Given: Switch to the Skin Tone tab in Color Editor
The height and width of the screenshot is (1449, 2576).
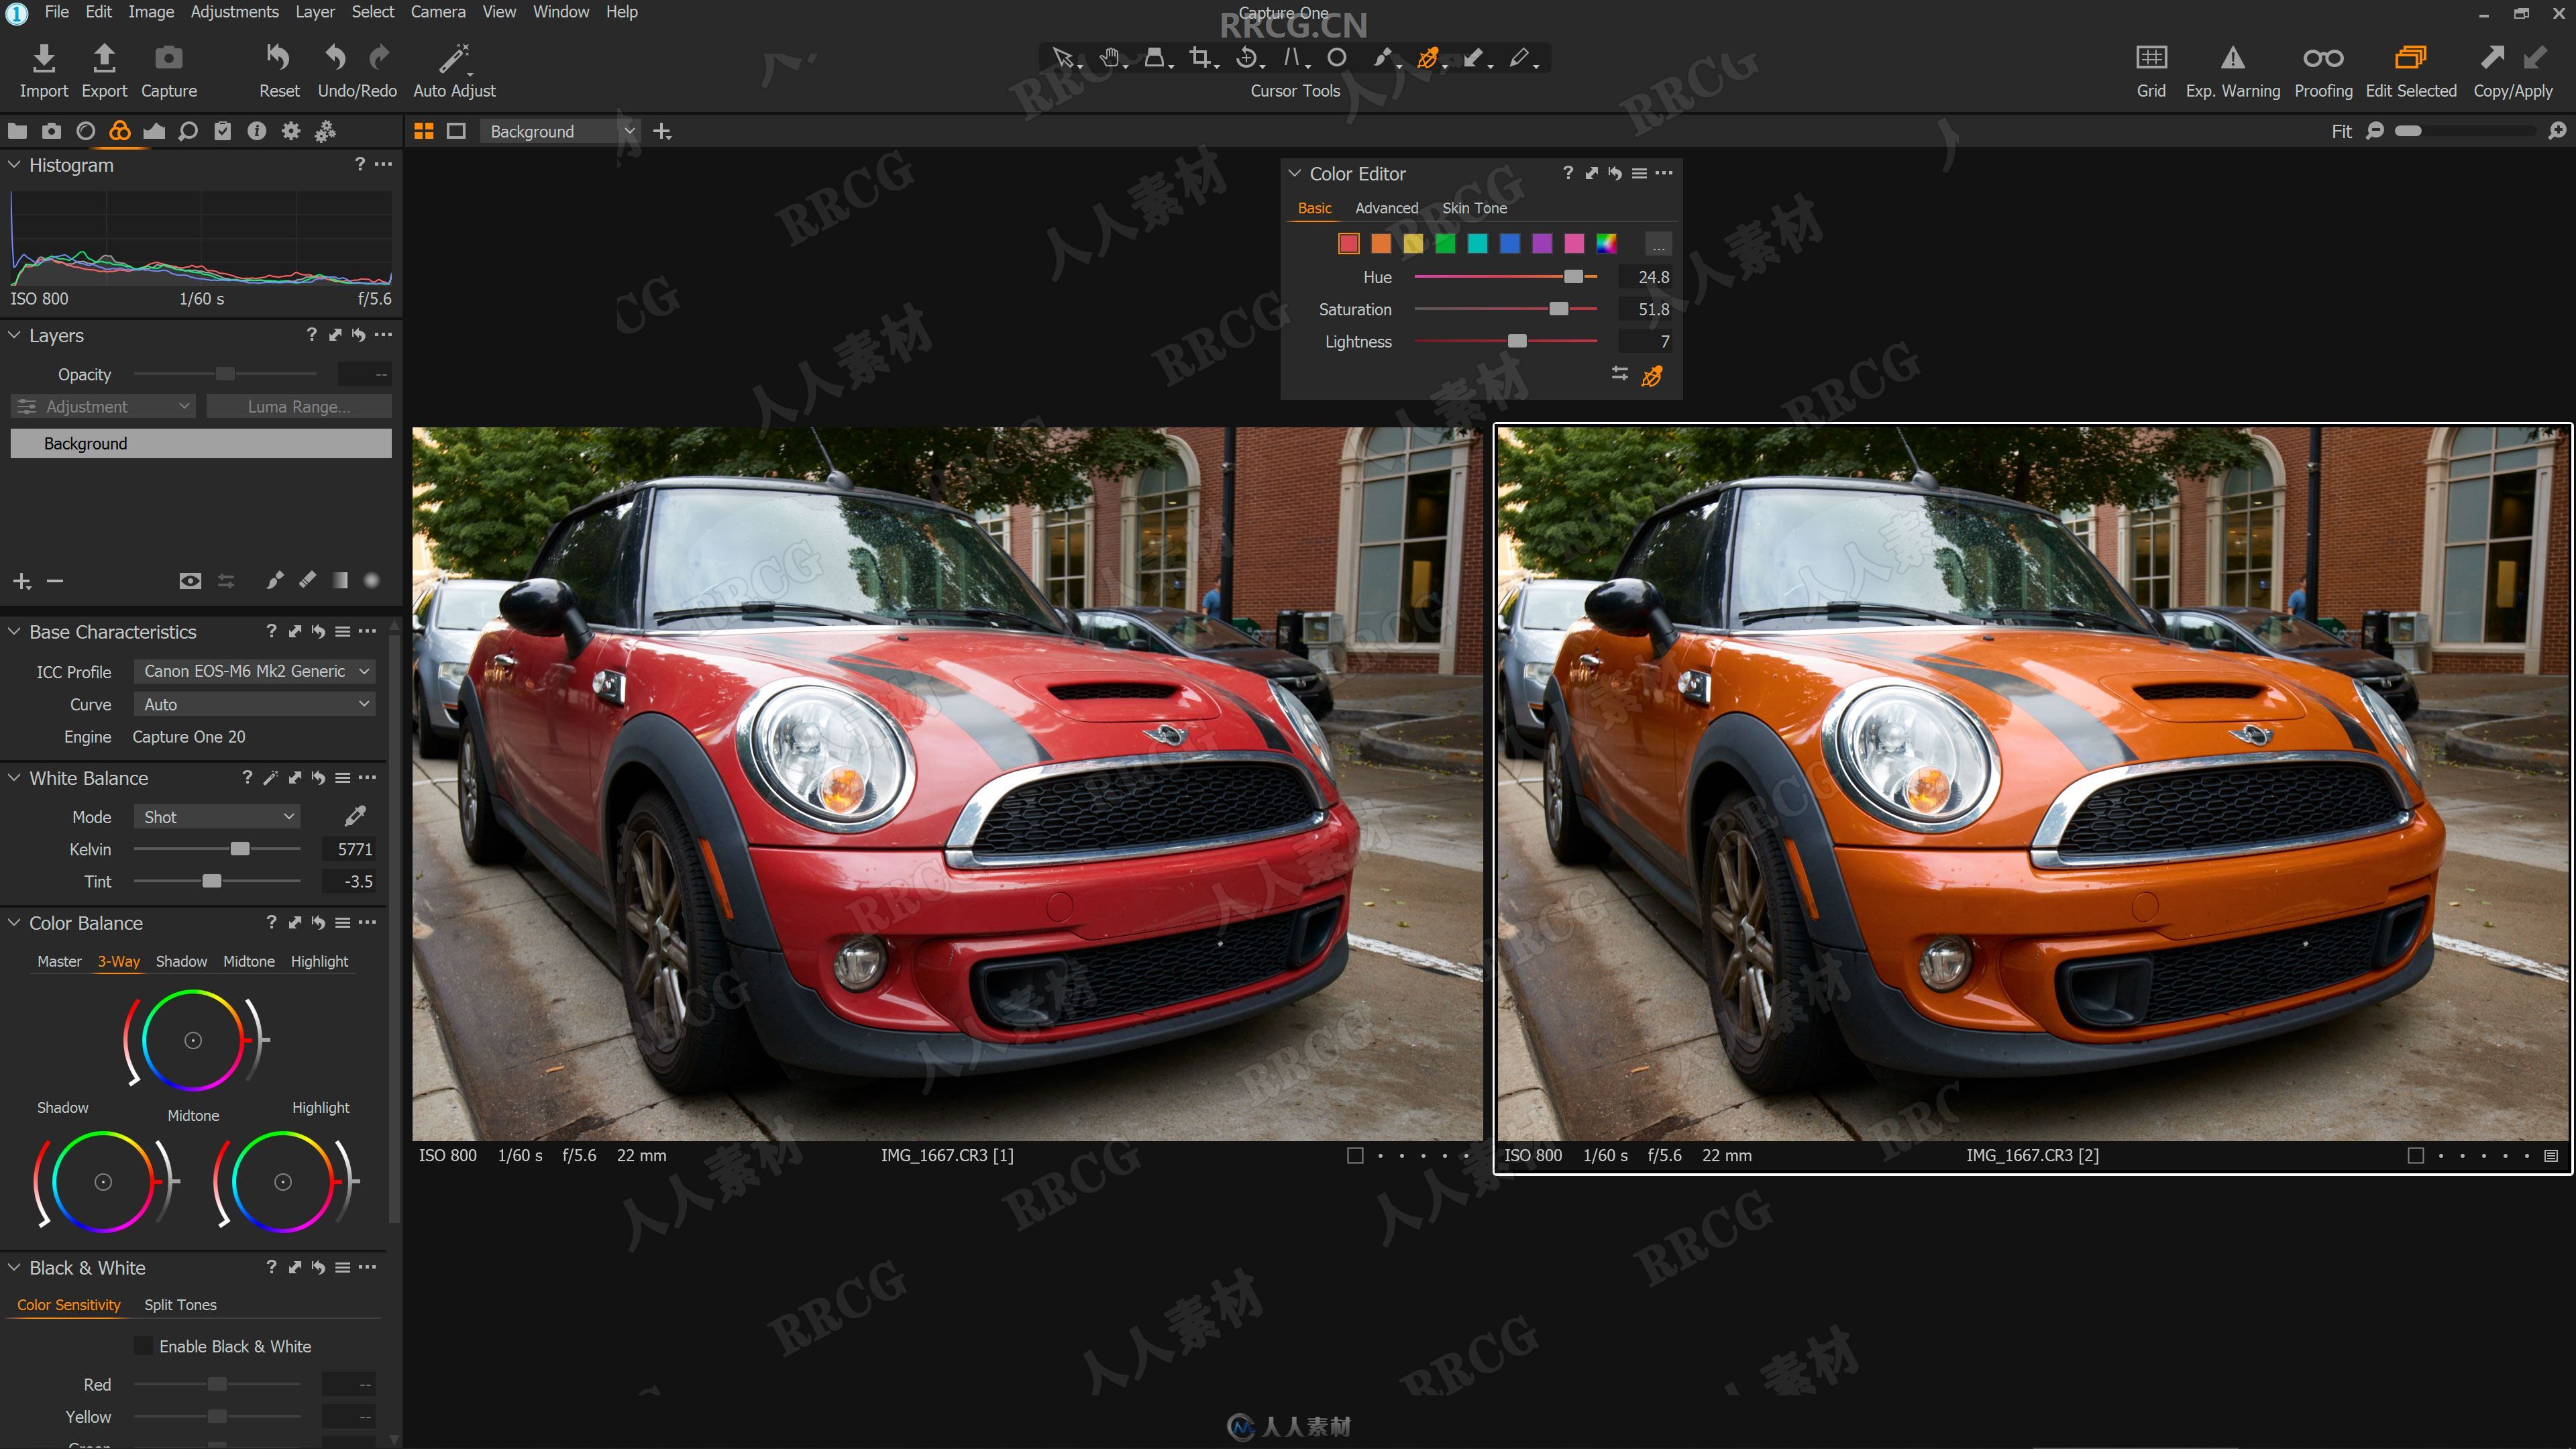Looking at the screenshot, I should pyautogui.click(x=1474, y=207).
